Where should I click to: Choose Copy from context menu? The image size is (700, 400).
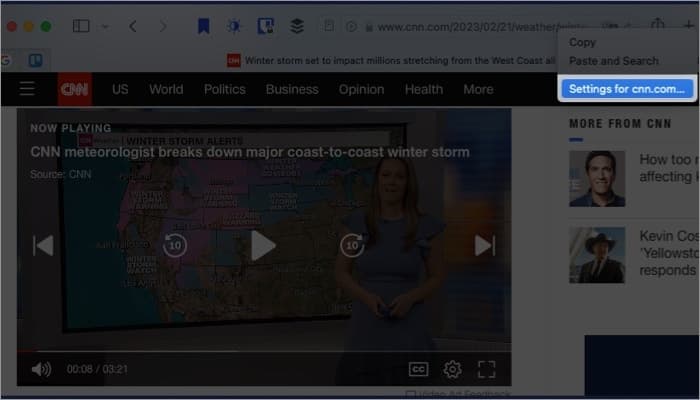coord(582,42)
